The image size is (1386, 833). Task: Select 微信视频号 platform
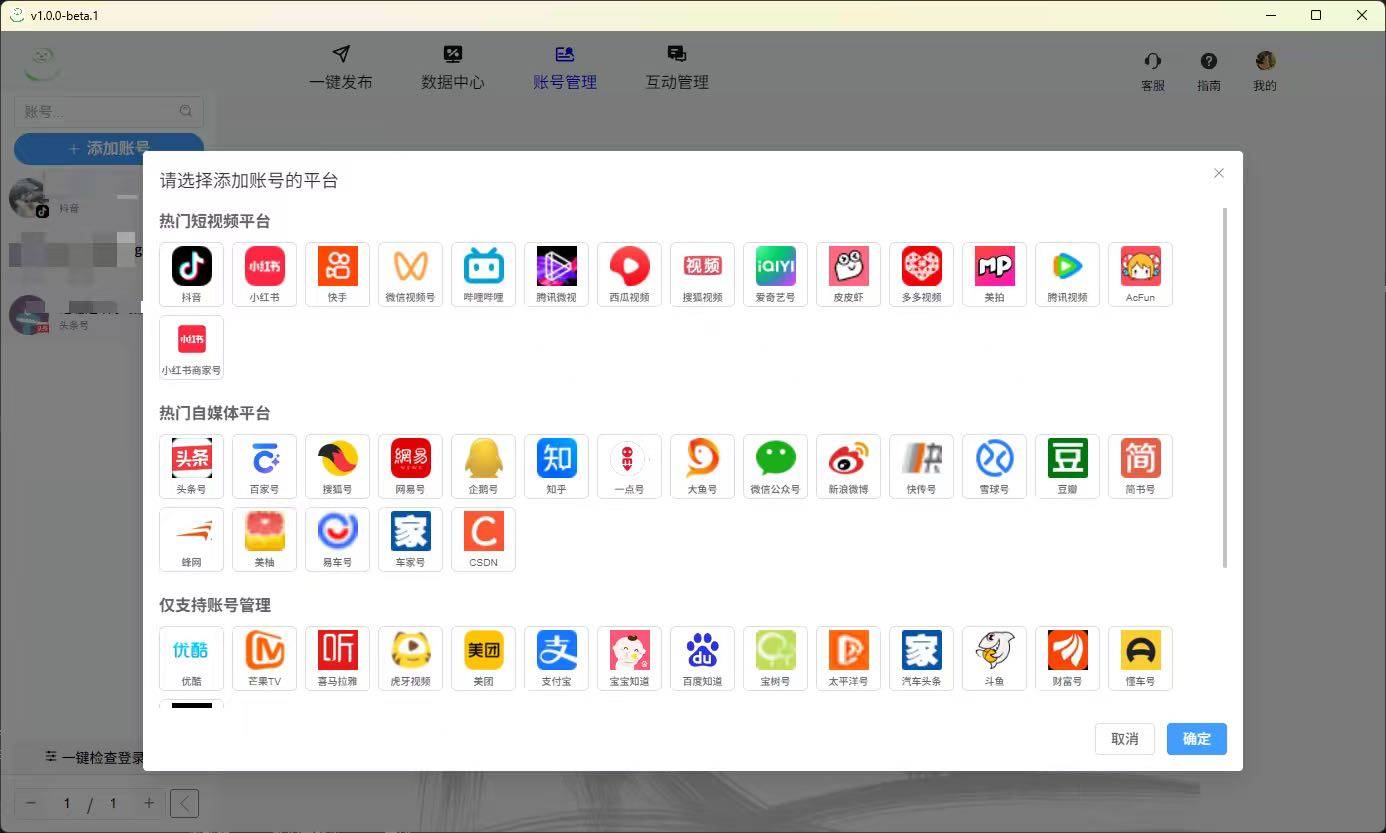tap(410, 274)
